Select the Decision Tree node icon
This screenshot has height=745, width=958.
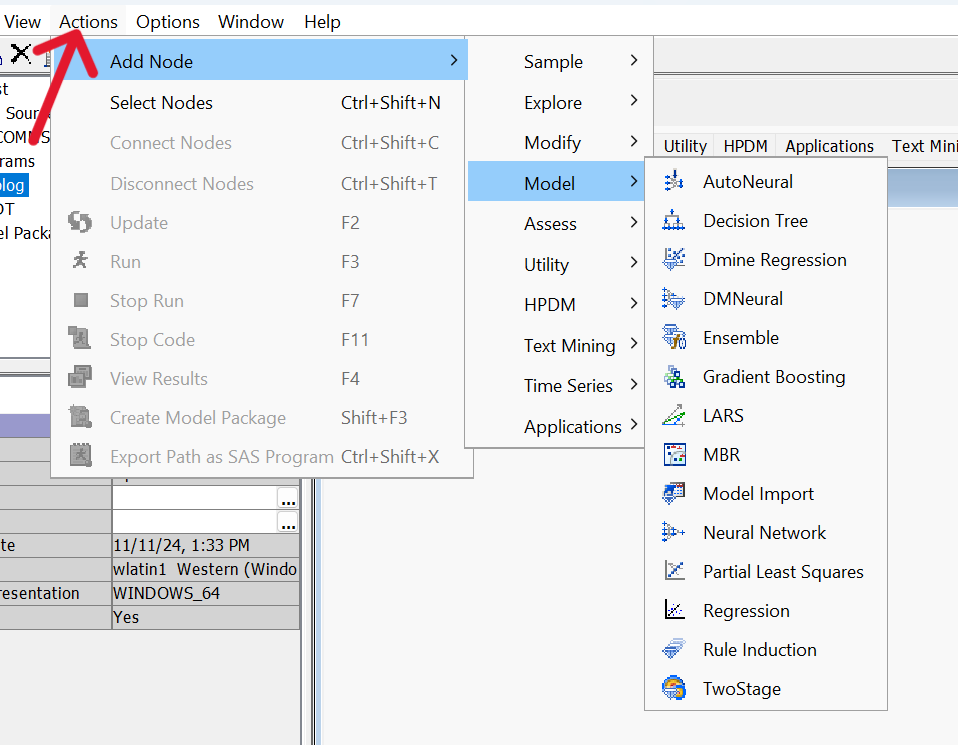click(x=674, y=221)
